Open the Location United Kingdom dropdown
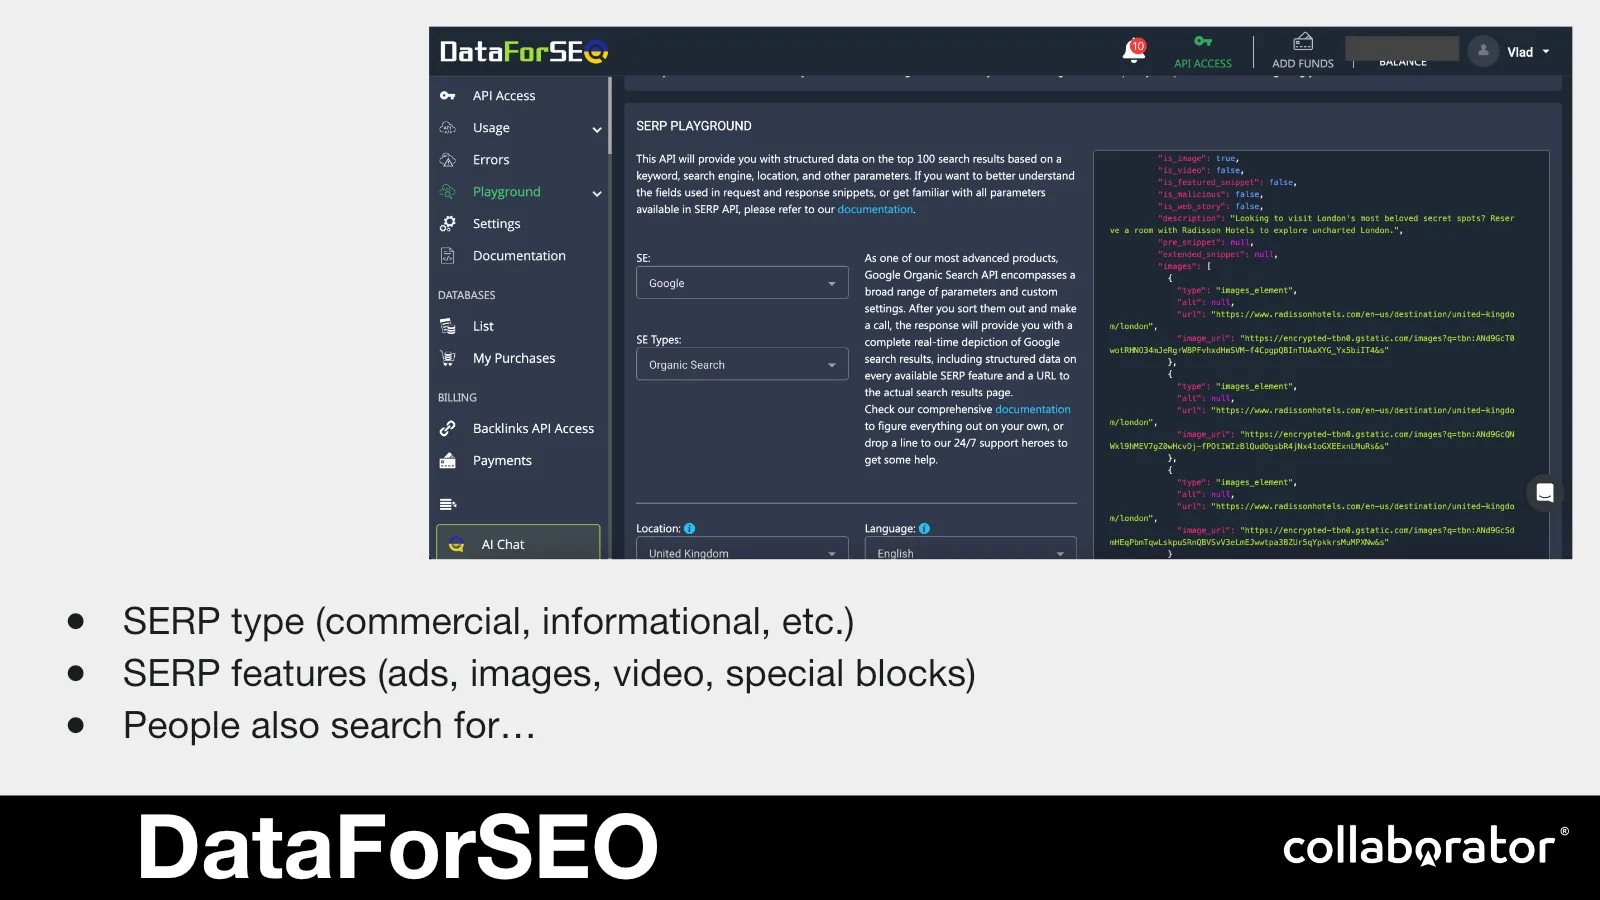Image resolution: width=1600 pixels, height=900 pixels. pos(742,548)
